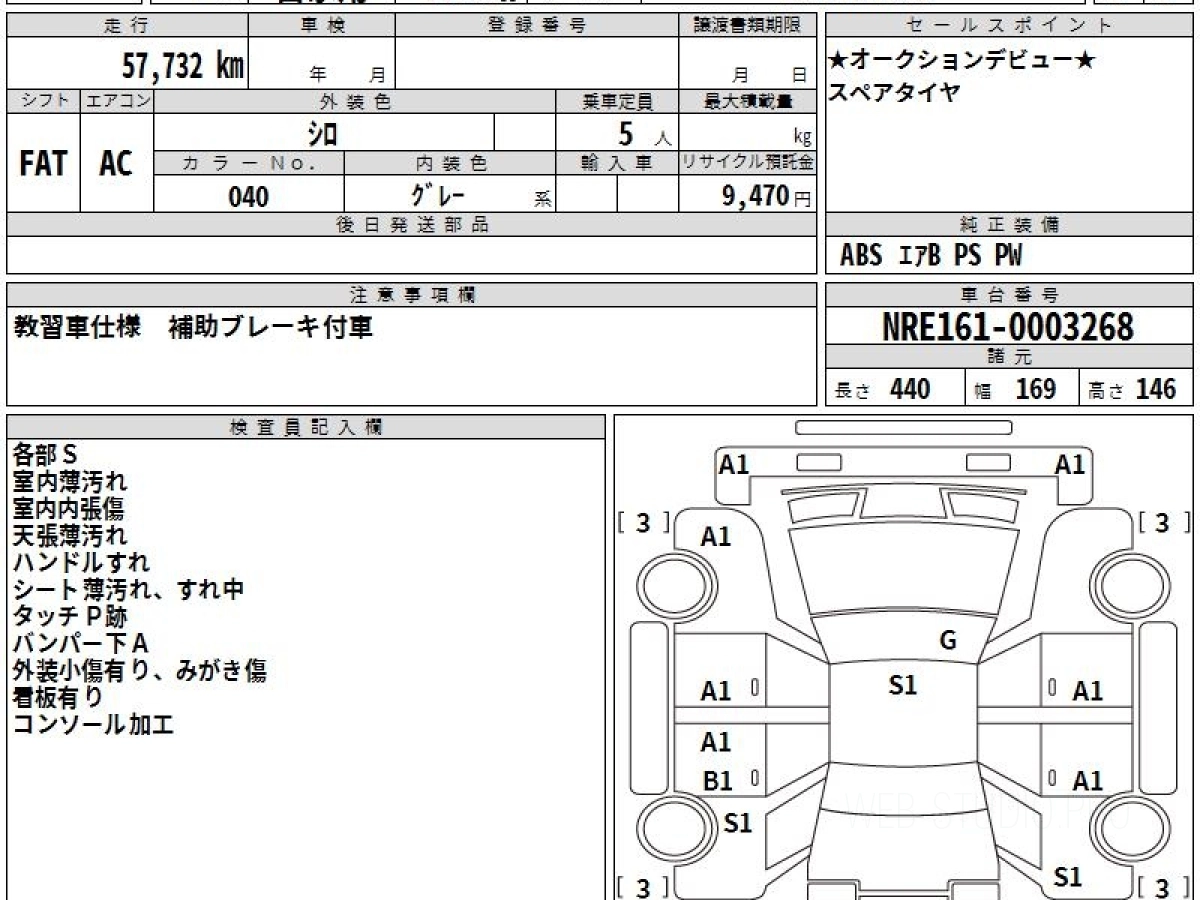
Task: Click the 外装色 header
Action: pos(355,101)
